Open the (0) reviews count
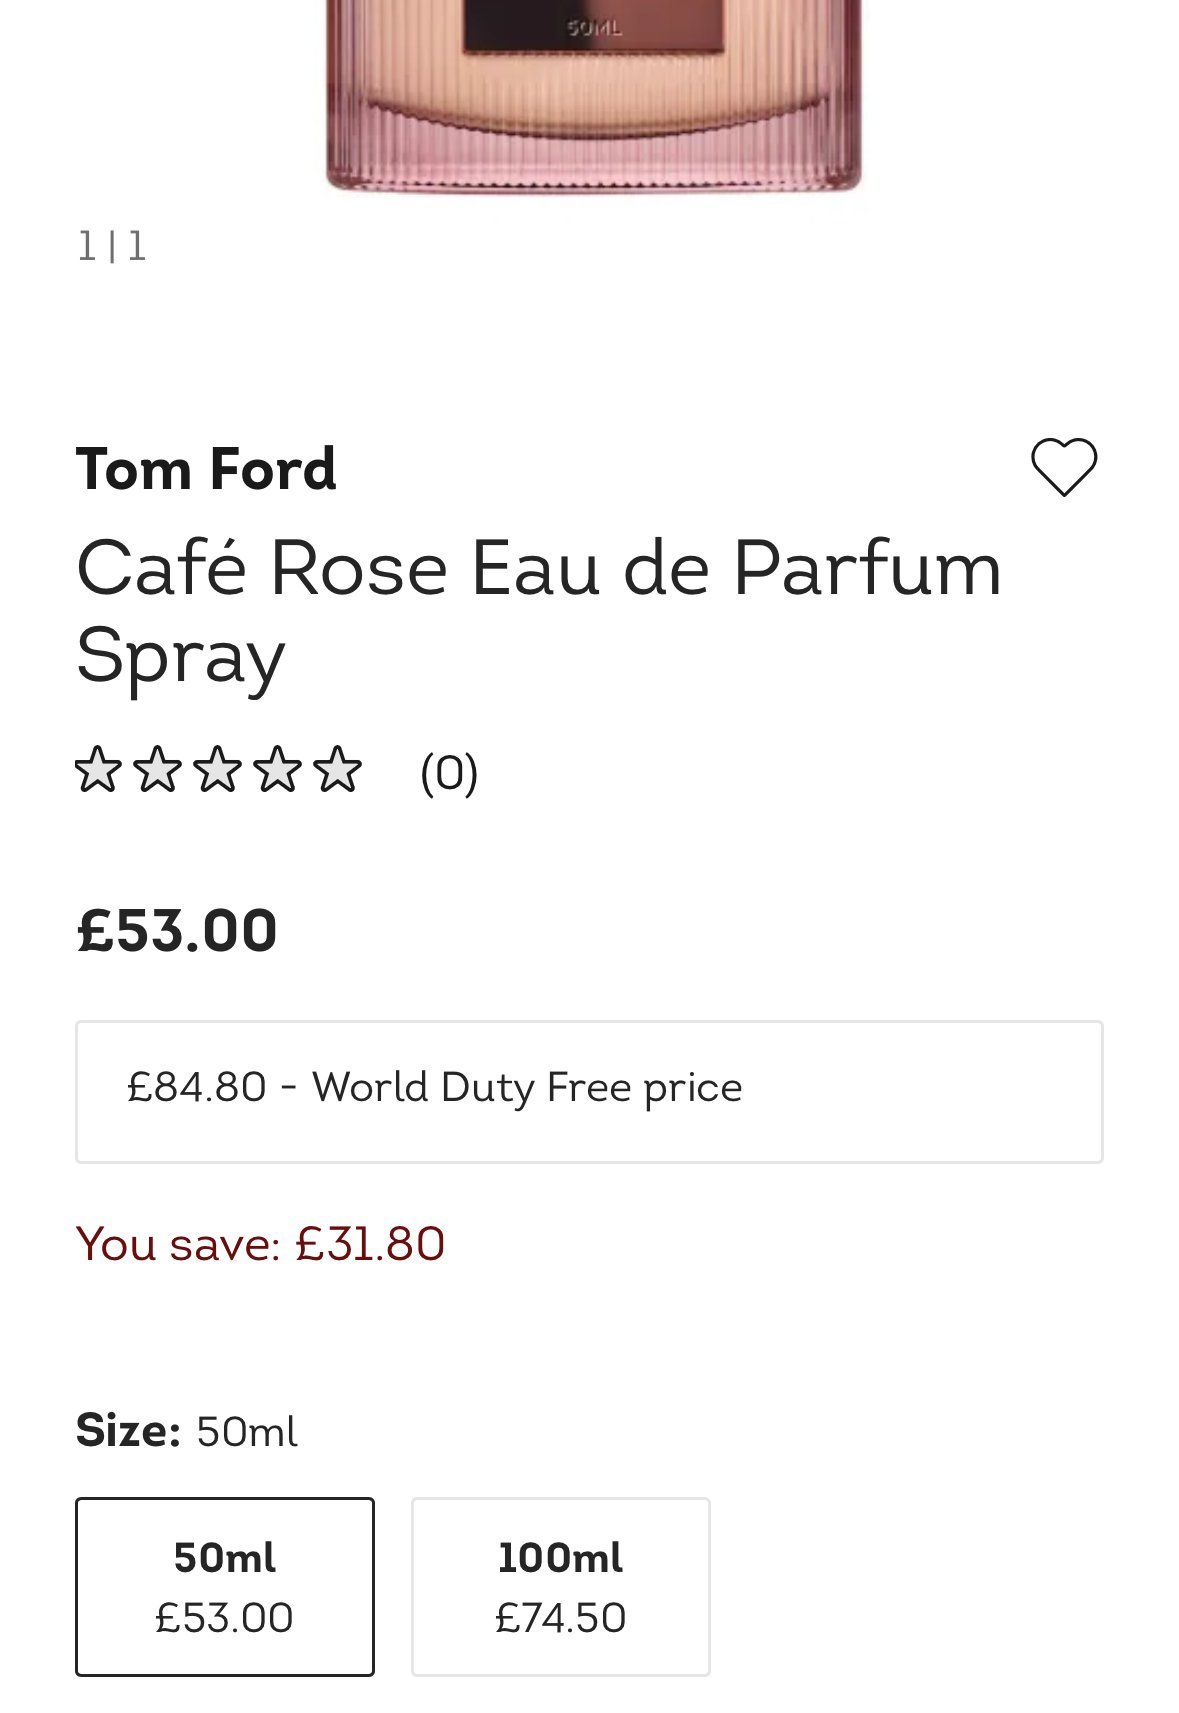This screenshot has width=1179, height=1713. pos(449,773)
